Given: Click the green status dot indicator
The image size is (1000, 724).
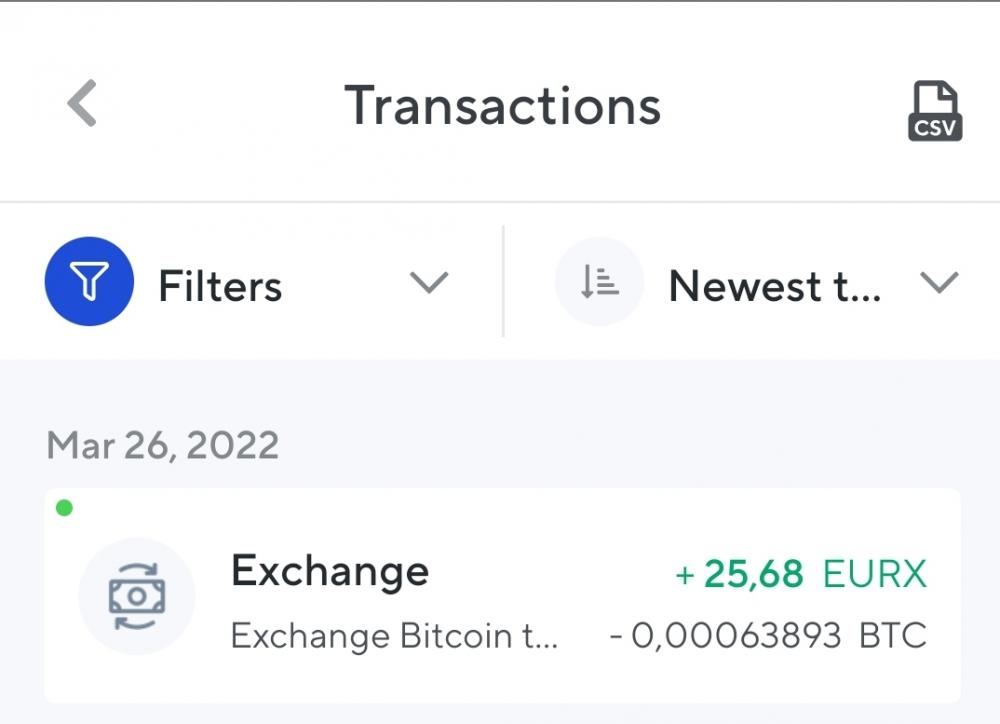Looking at the screenshot, I should coord(65,508).
